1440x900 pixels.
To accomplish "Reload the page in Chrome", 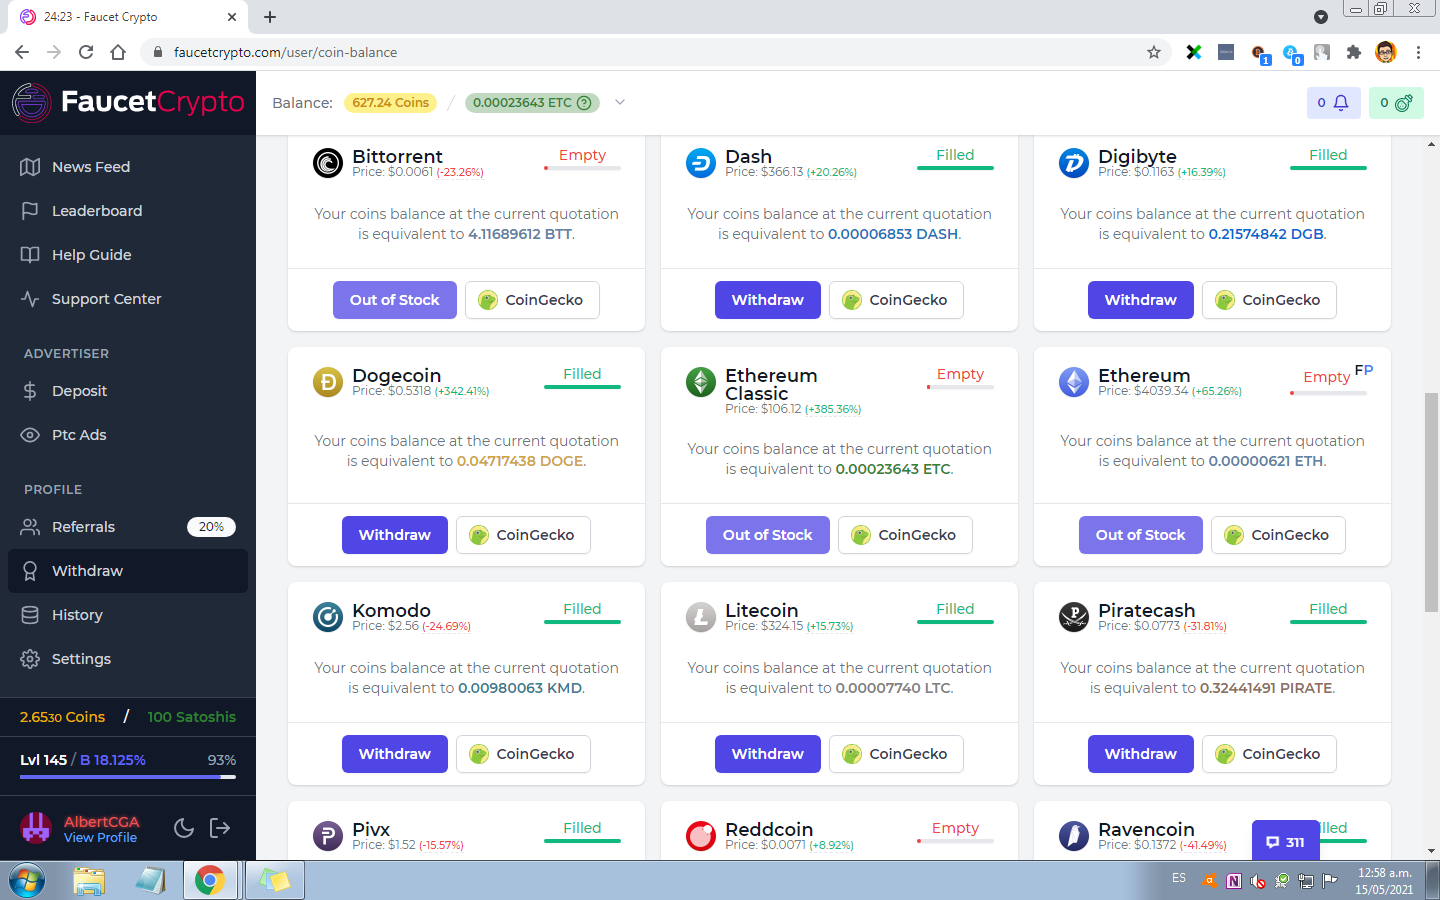I will 86,52.
